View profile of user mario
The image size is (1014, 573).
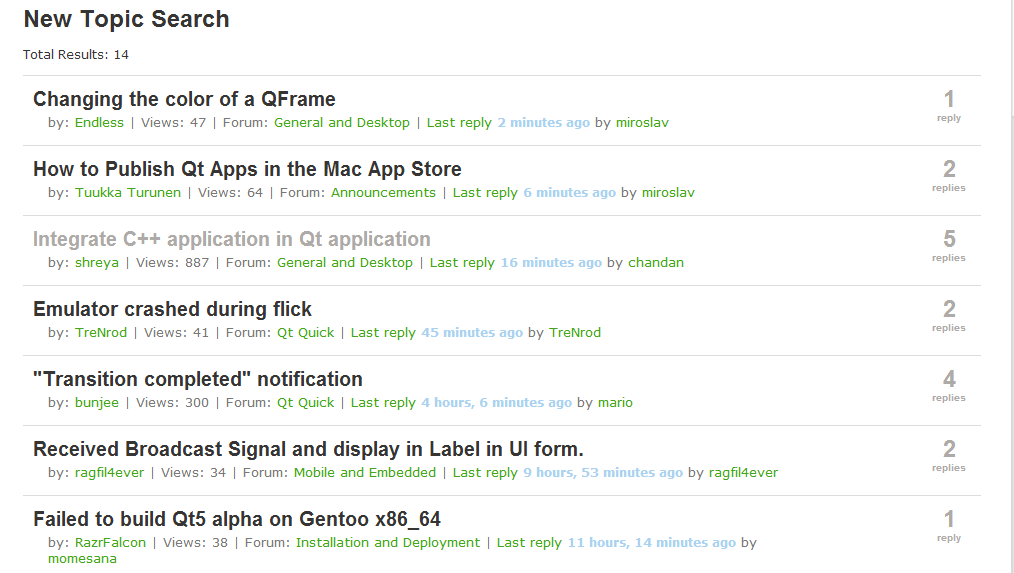[615, 402]
